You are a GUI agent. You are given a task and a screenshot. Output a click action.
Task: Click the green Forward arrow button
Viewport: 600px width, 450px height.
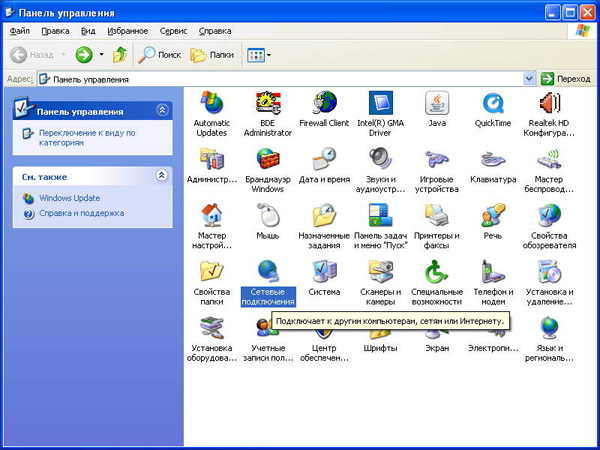tap(84, 55)
